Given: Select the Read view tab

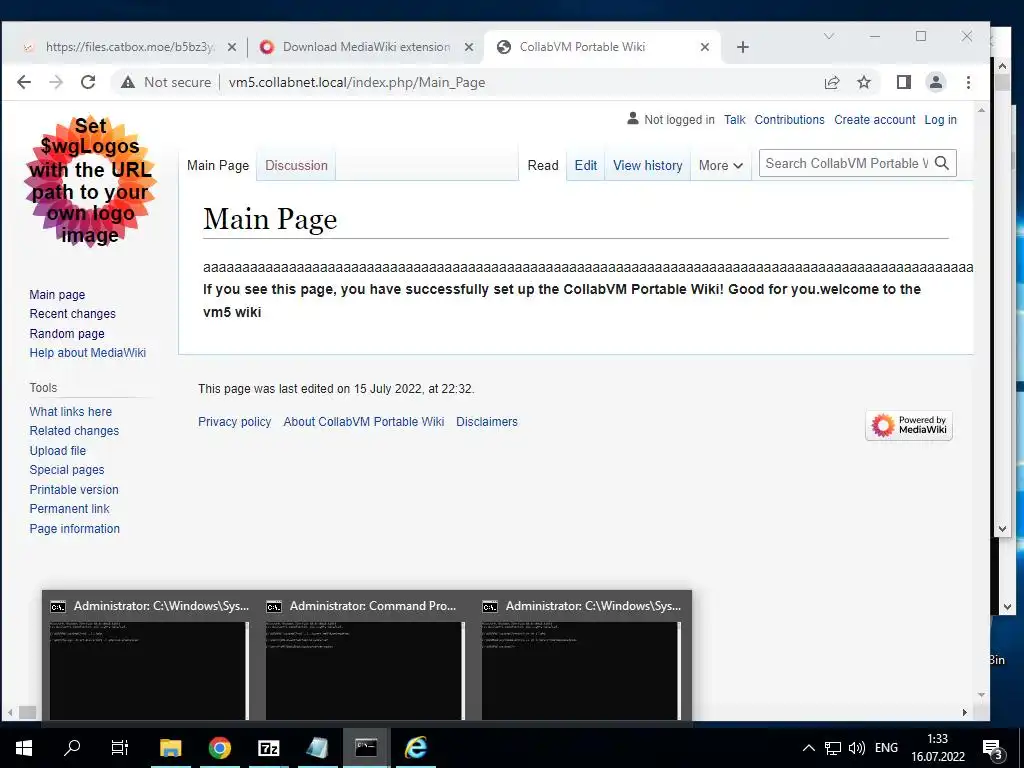Looking at the screenshot, I should point(543,166).
